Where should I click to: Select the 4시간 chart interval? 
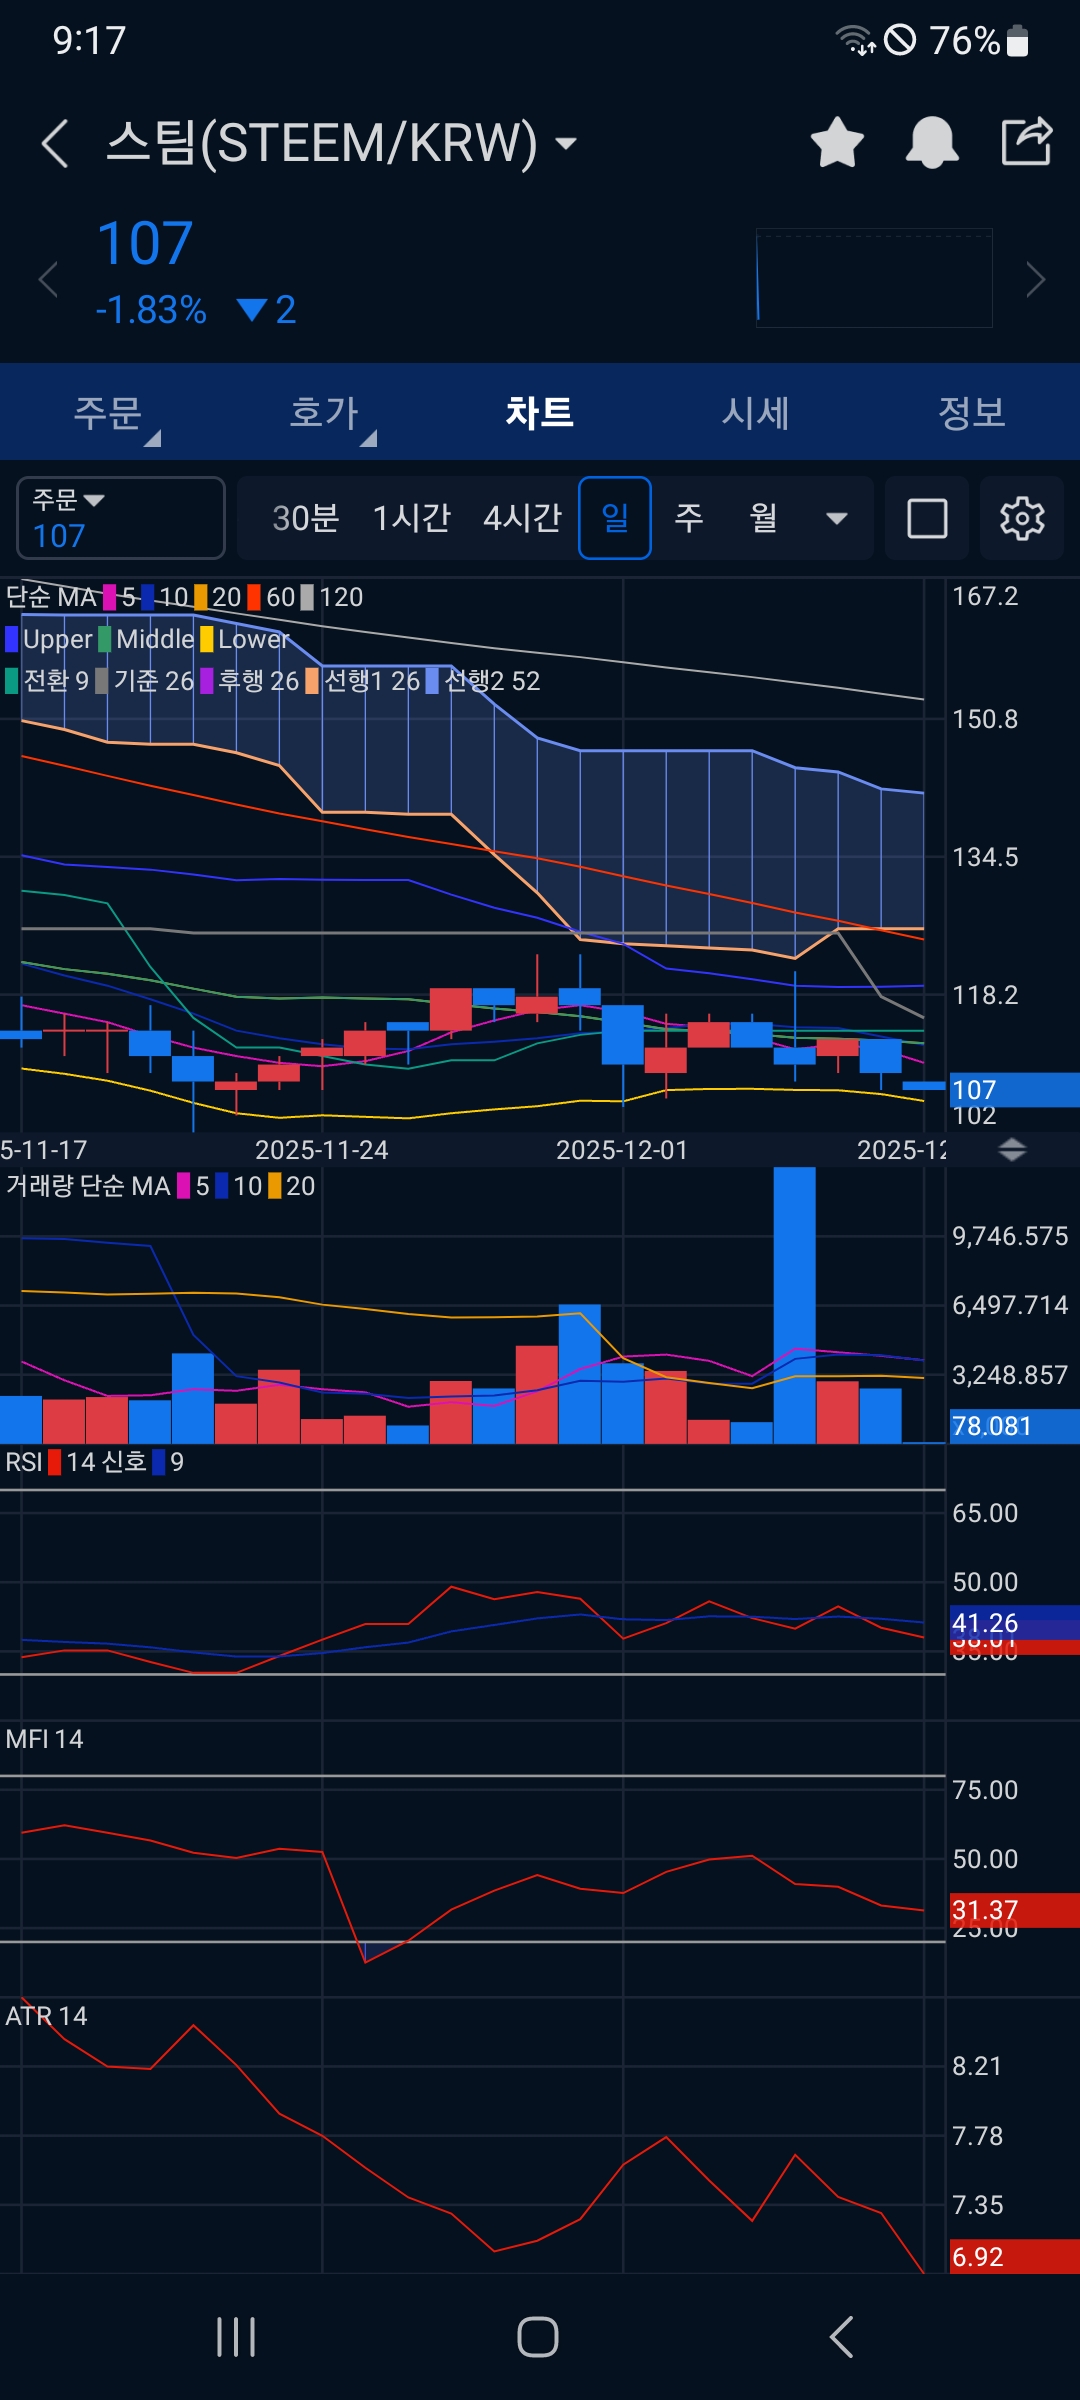coord(523,518)
